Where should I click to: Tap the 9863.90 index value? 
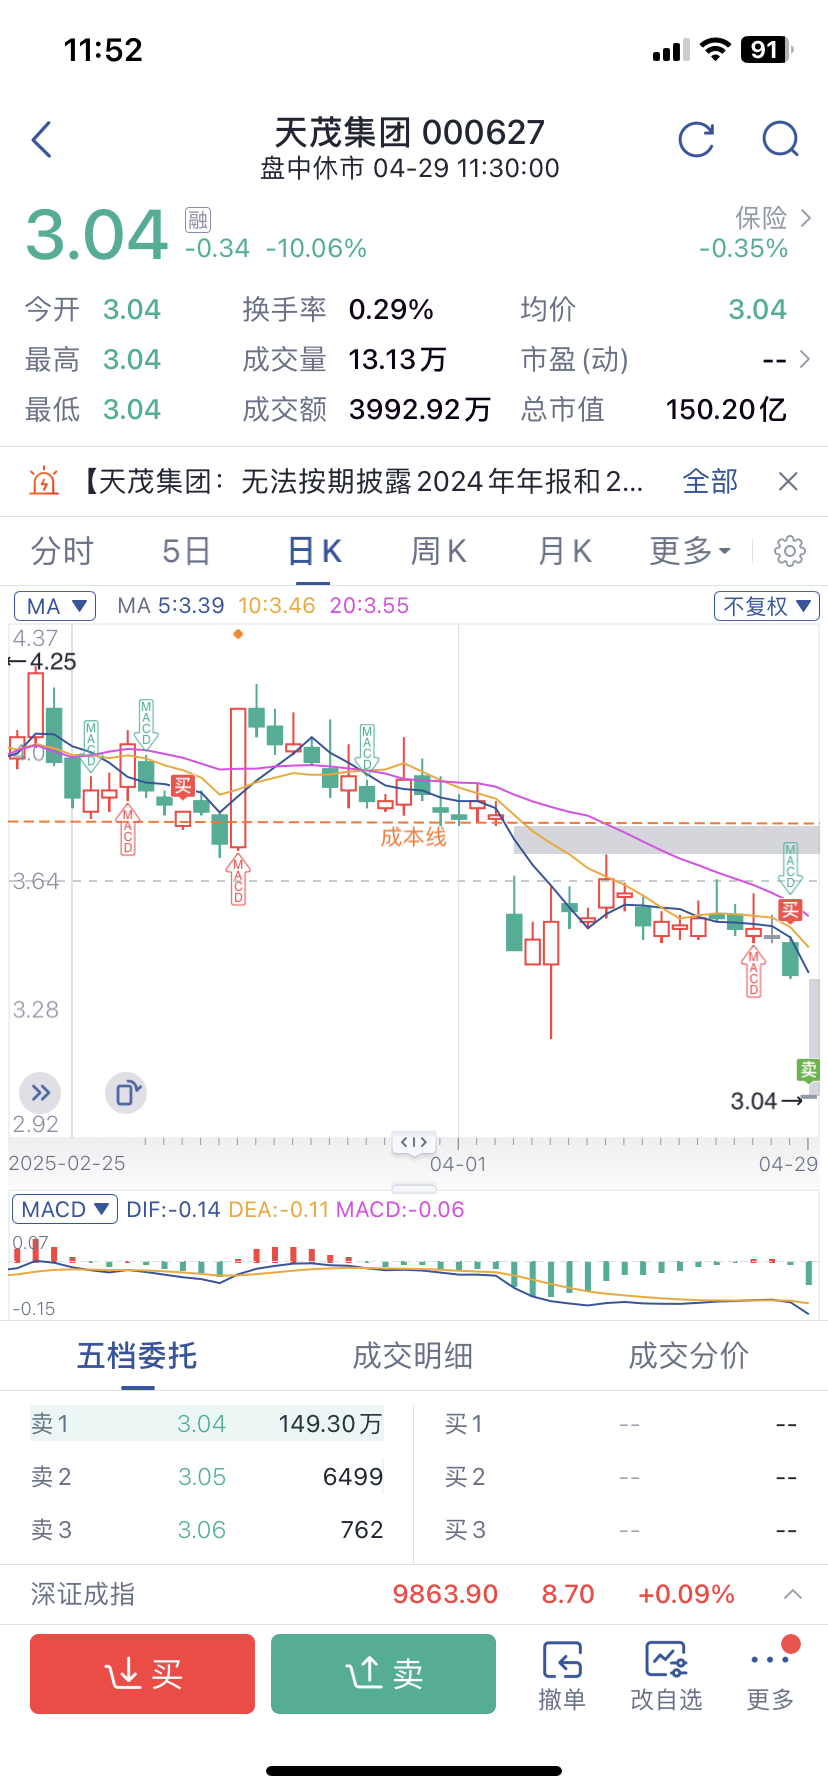point(445,1594)
